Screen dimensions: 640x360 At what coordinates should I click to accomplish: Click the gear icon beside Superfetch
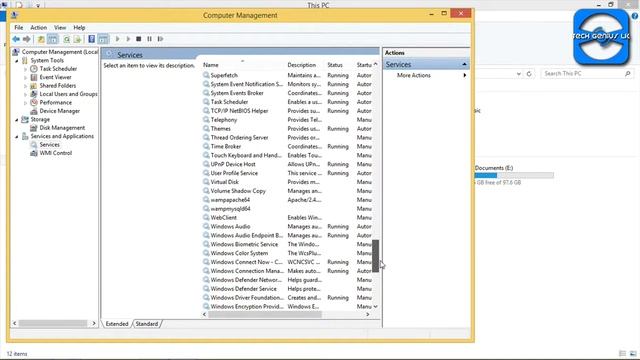click(x=206, y=75)
